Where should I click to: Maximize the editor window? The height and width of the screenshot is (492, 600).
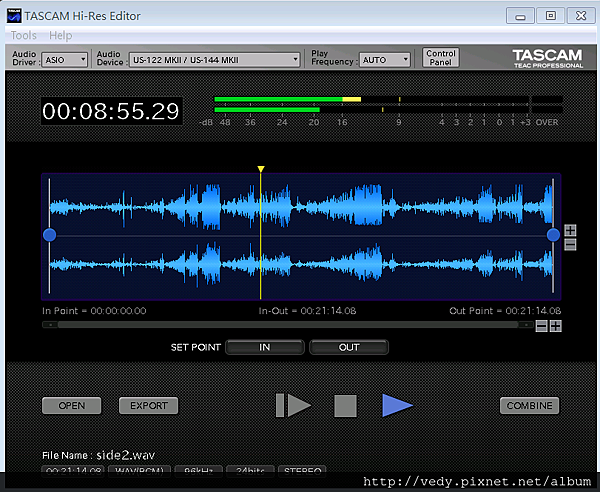(x=551, y=16)
